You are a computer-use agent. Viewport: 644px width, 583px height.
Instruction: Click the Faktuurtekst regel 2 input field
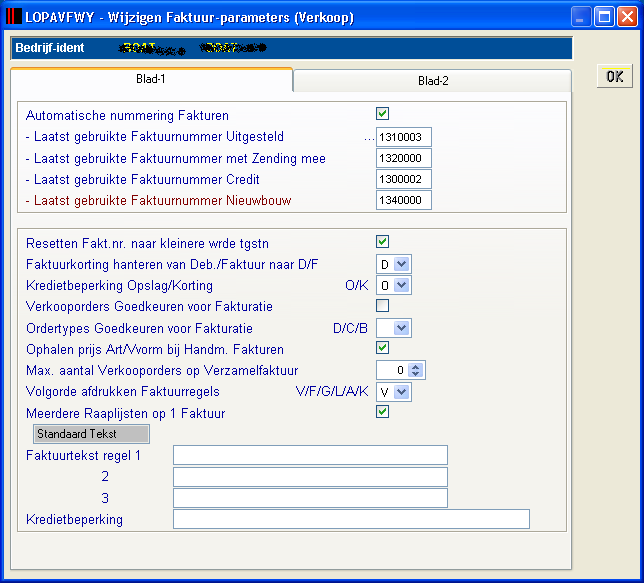pyautogui.click(x=310, y=477)
